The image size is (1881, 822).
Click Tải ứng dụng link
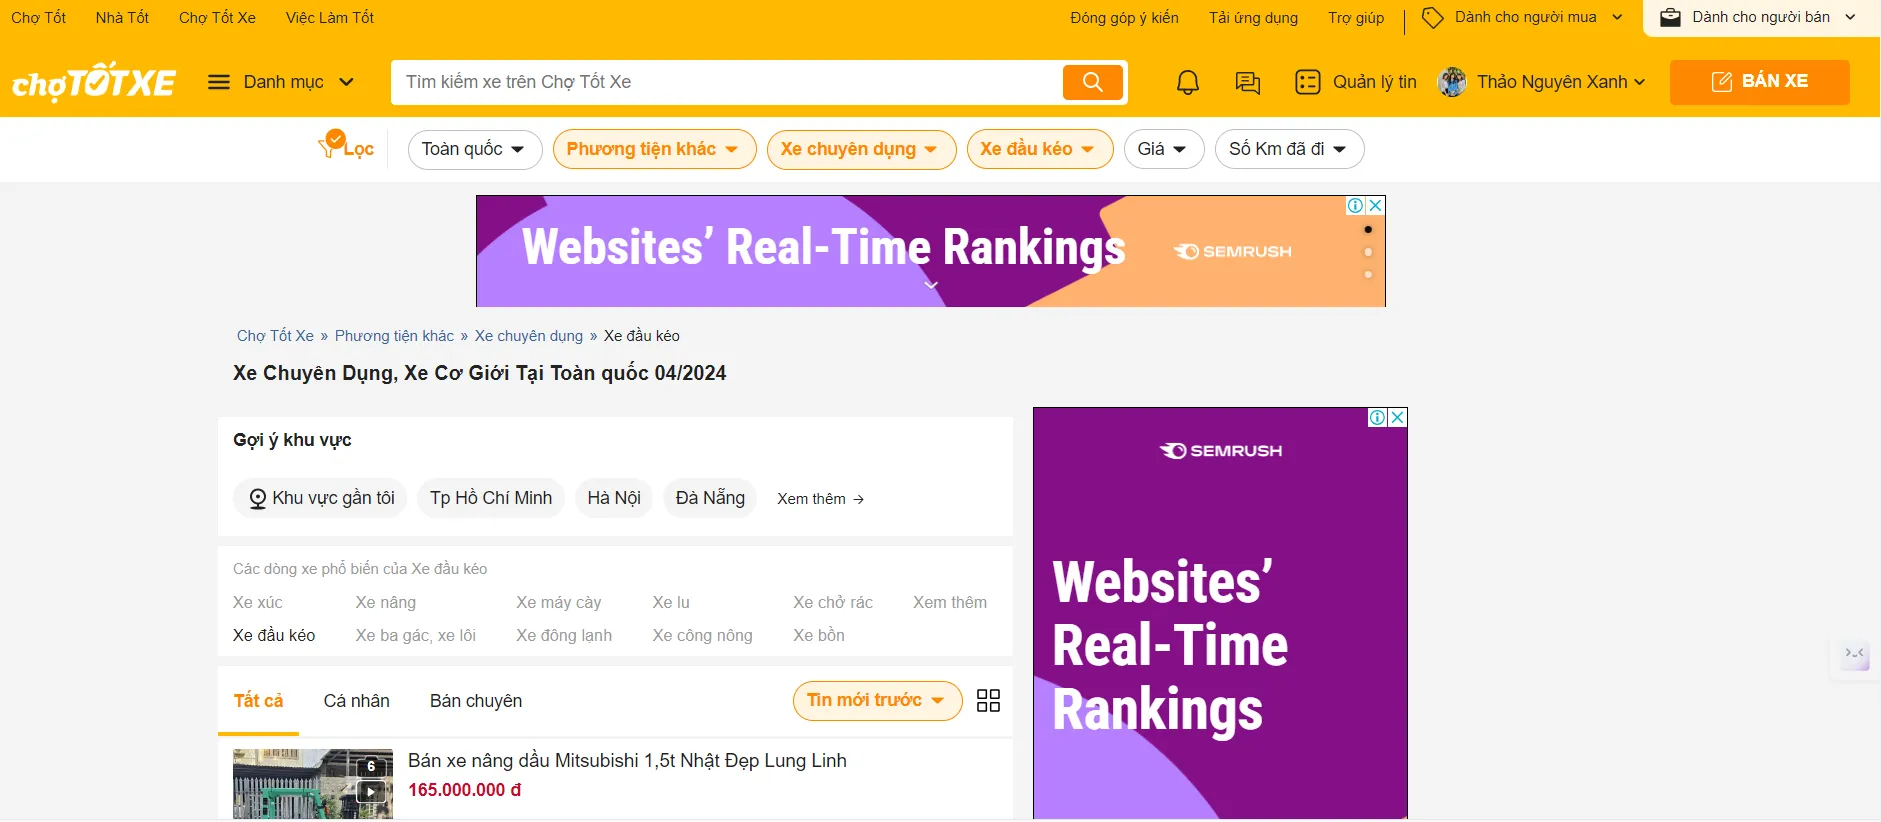coord(1253,18)
